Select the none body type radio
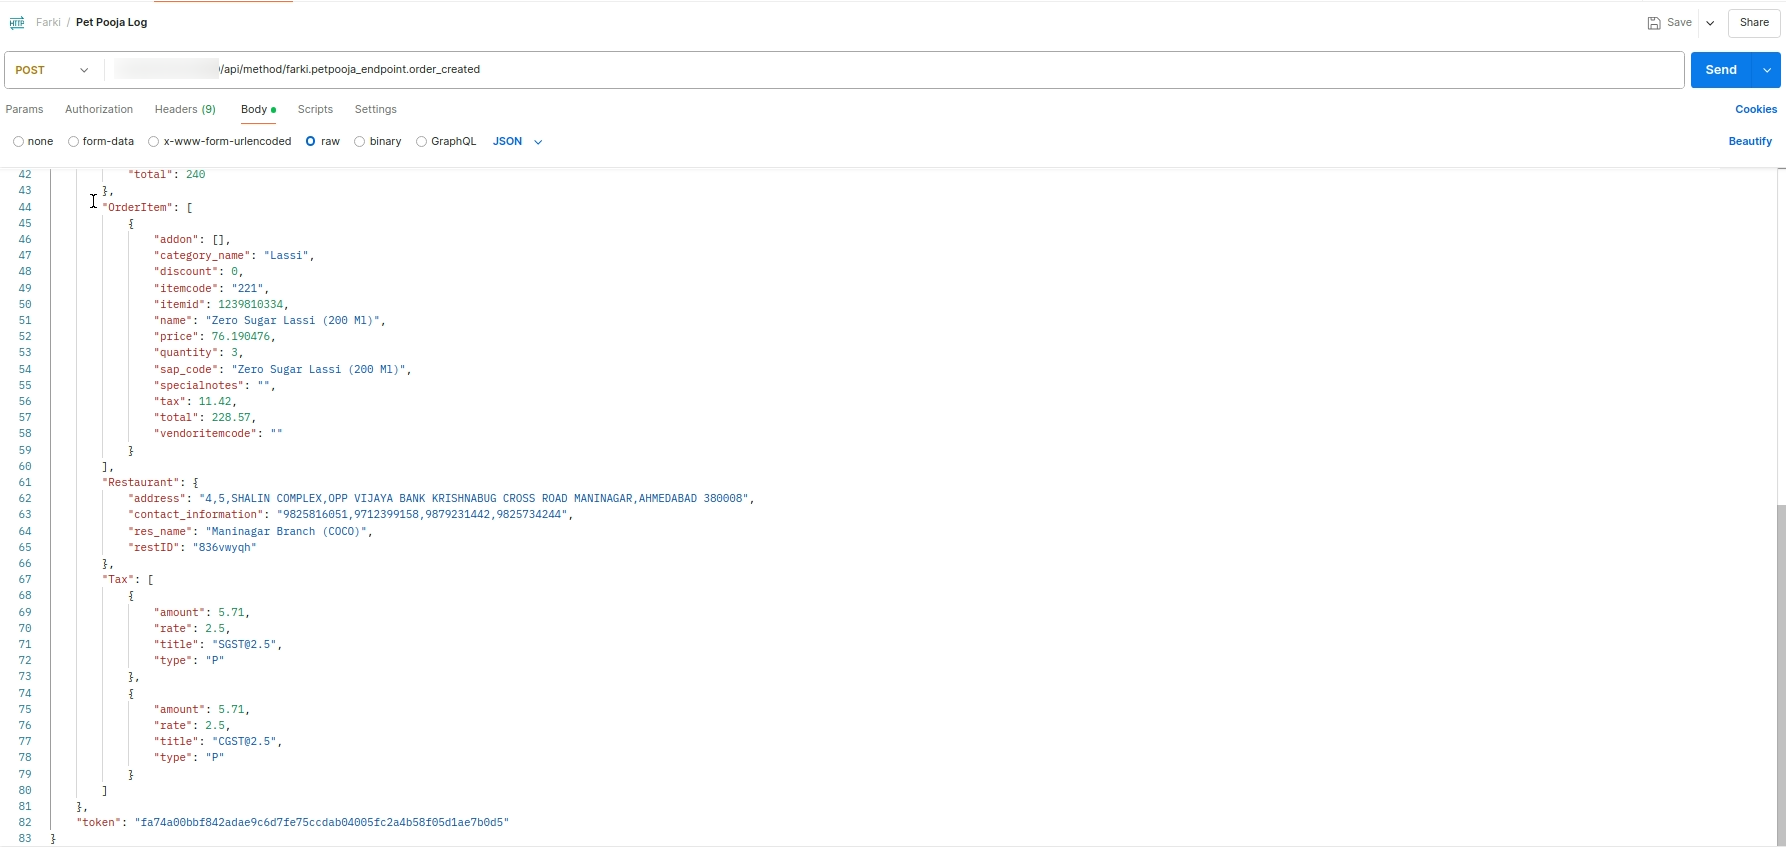 (19, 142)
